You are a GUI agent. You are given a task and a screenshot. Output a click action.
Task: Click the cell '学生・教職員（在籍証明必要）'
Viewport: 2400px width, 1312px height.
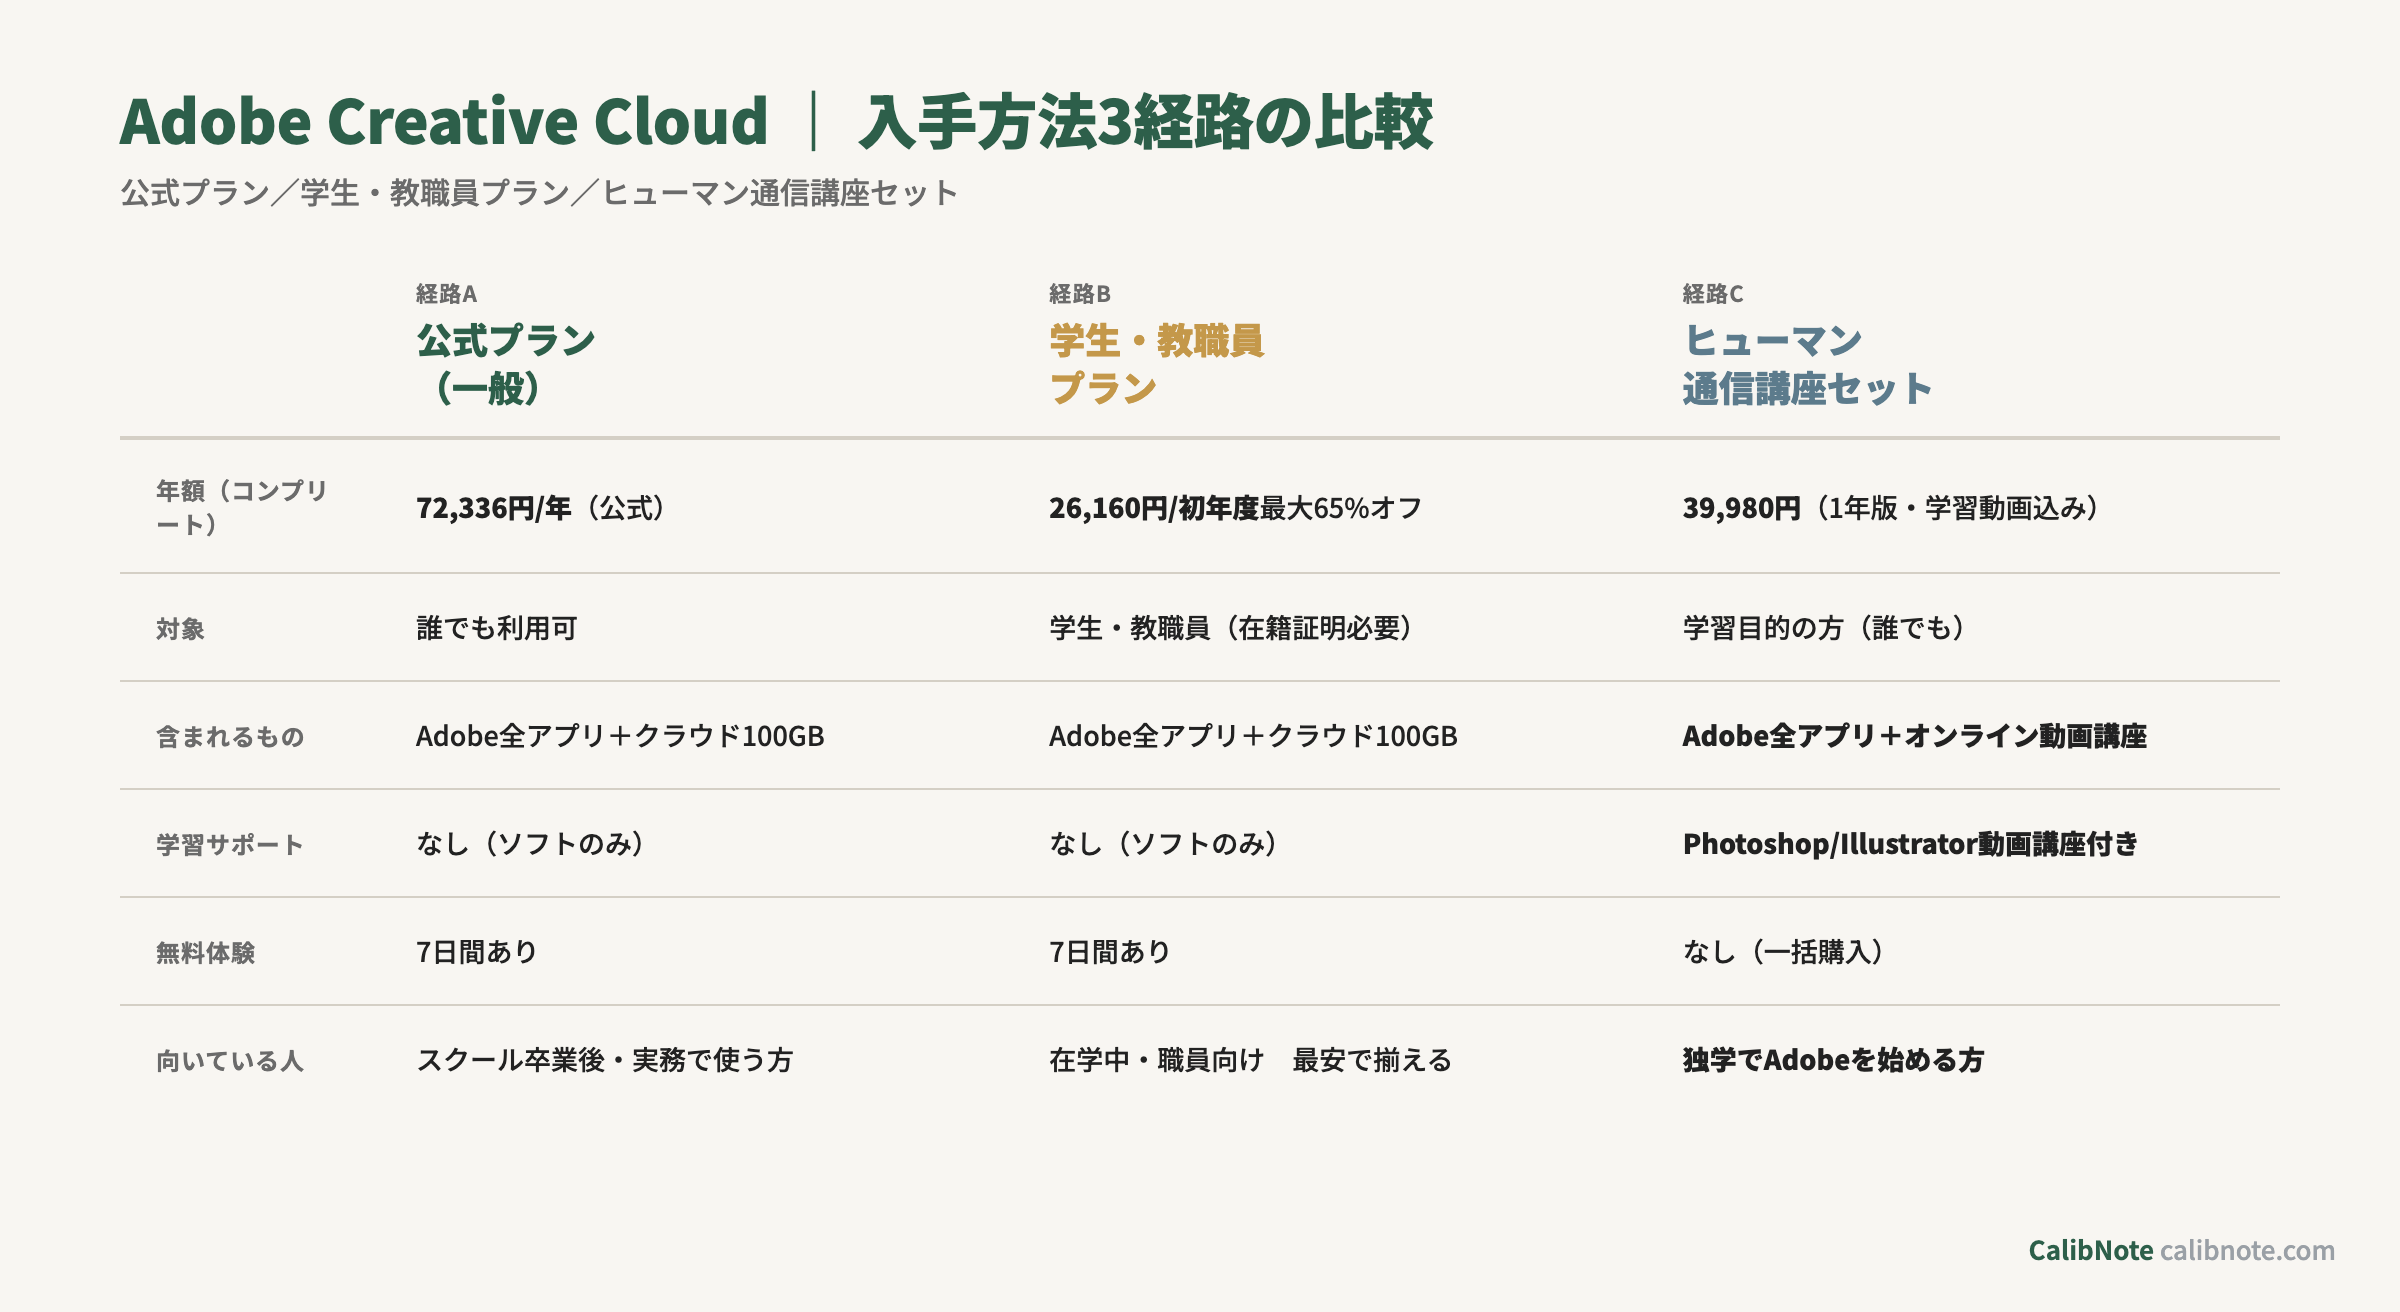1231,628
